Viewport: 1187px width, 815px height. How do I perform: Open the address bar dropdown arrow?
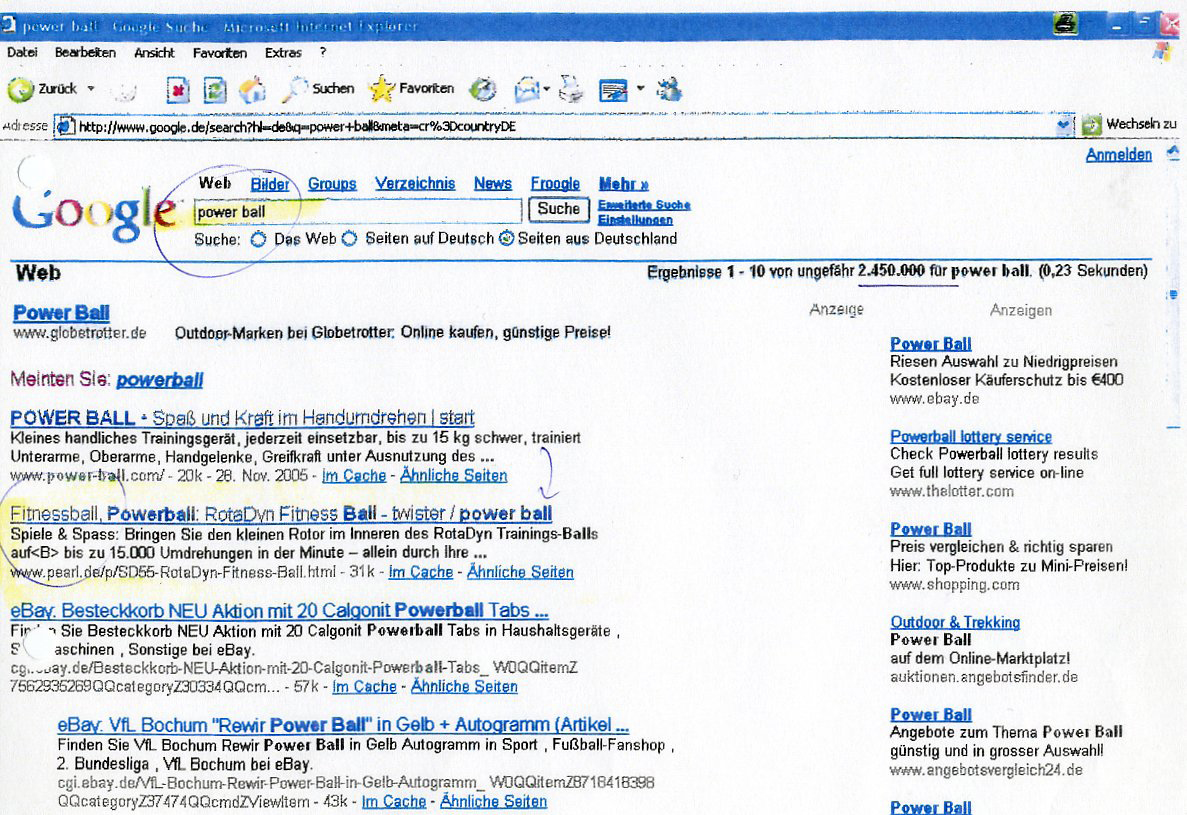[1064, 126]
